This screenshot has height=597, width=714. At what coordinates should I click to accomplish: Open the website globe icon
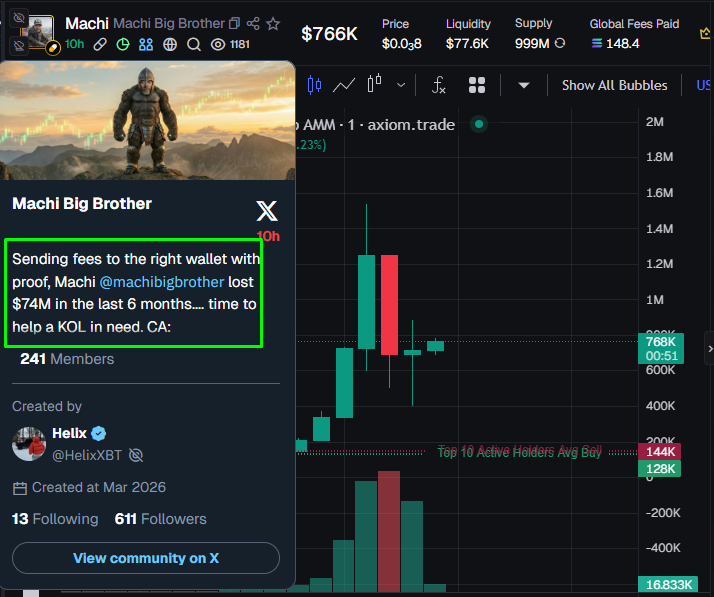[x=170, y=44]
